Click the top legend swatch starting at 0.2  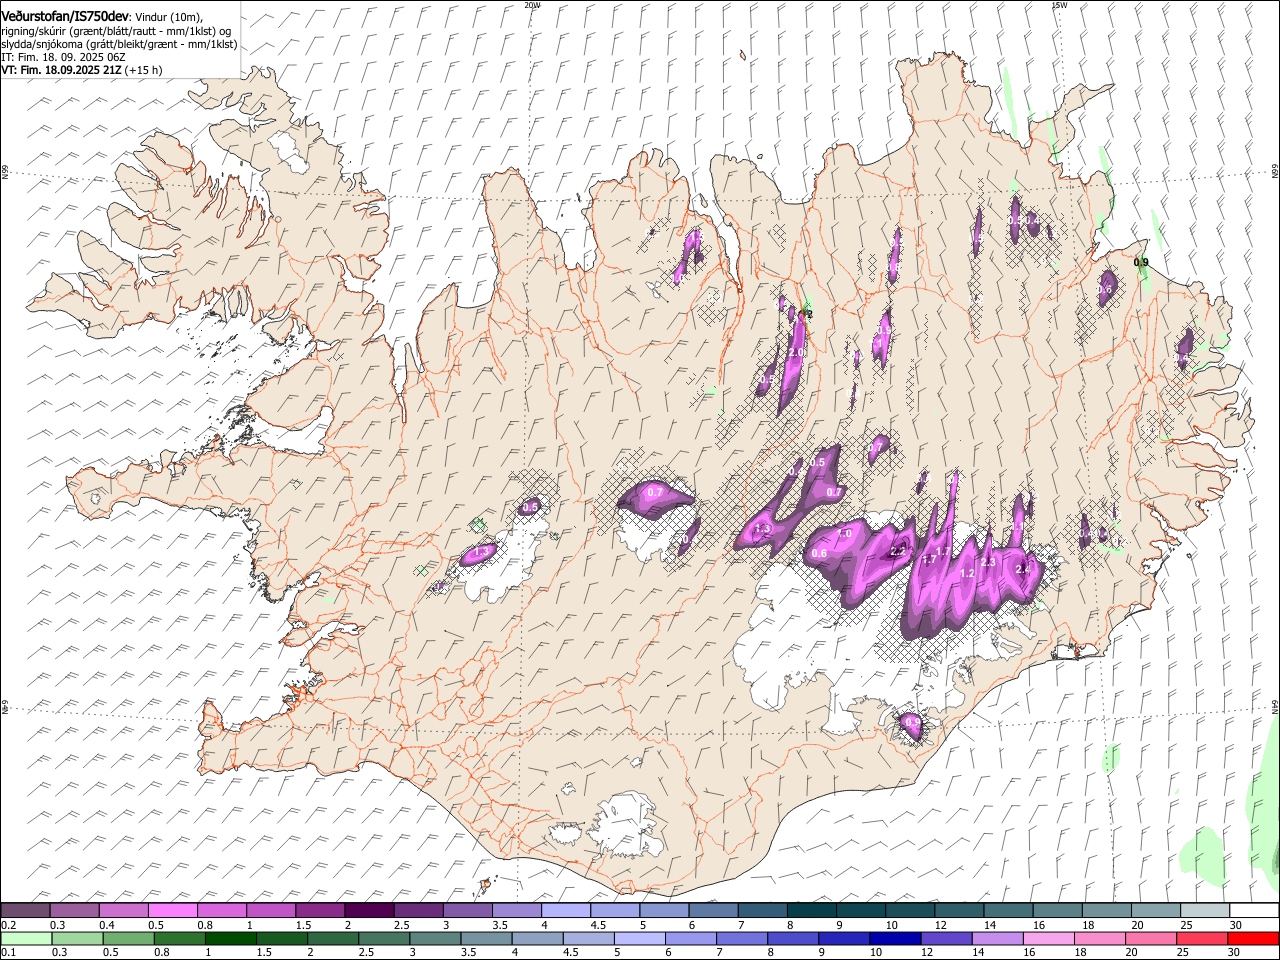click(x=25, y=911)
